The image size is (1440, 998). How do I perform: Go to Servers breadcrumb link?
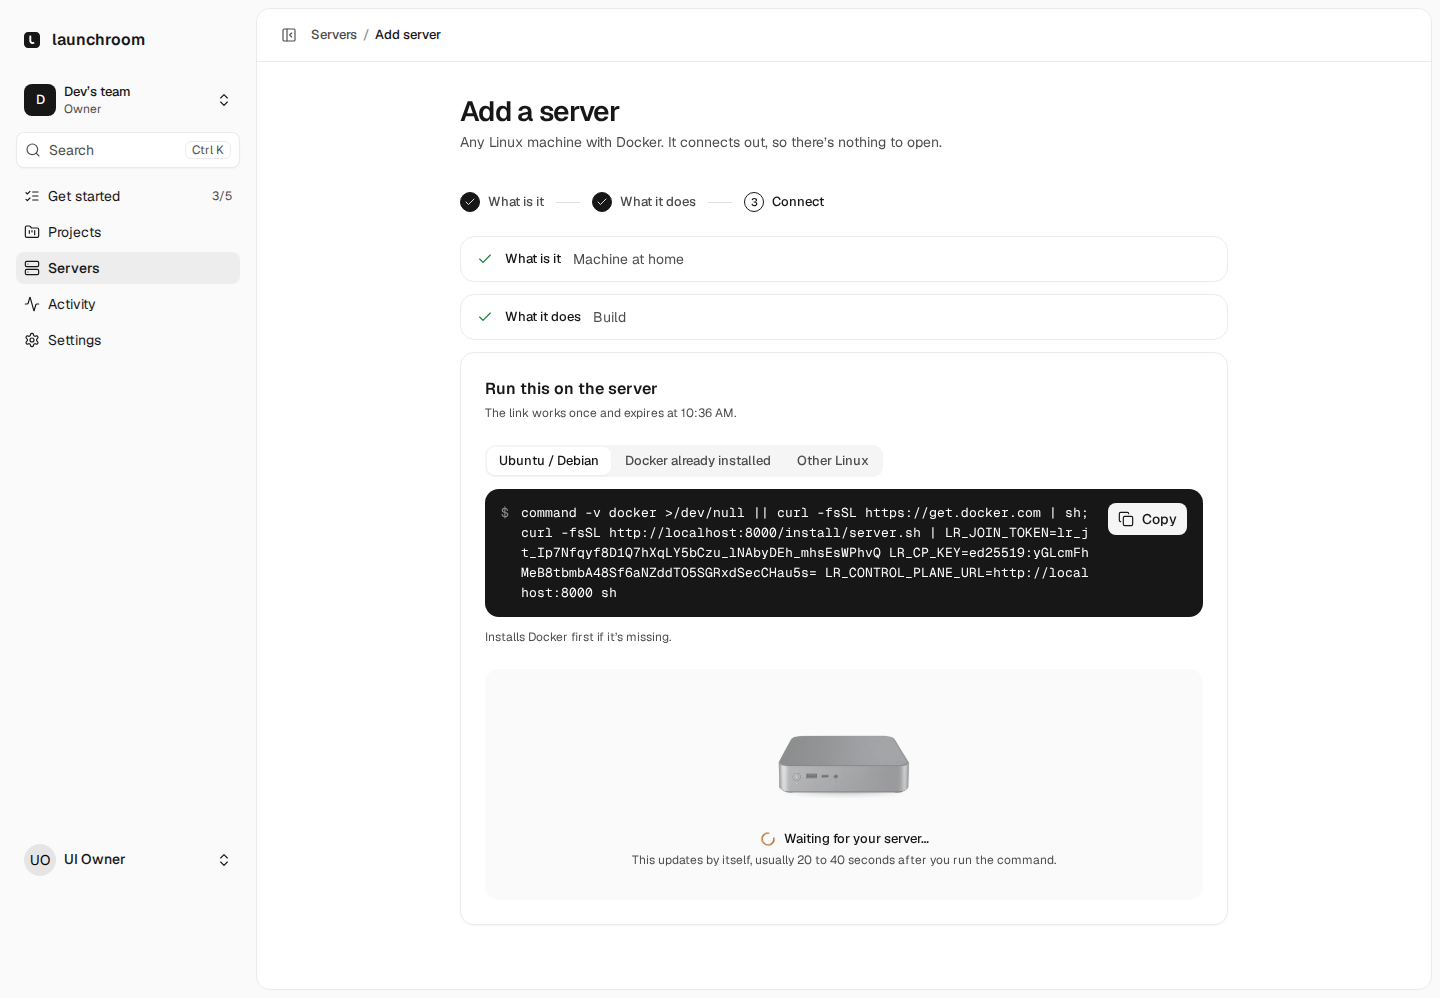(x=334, y=35)
